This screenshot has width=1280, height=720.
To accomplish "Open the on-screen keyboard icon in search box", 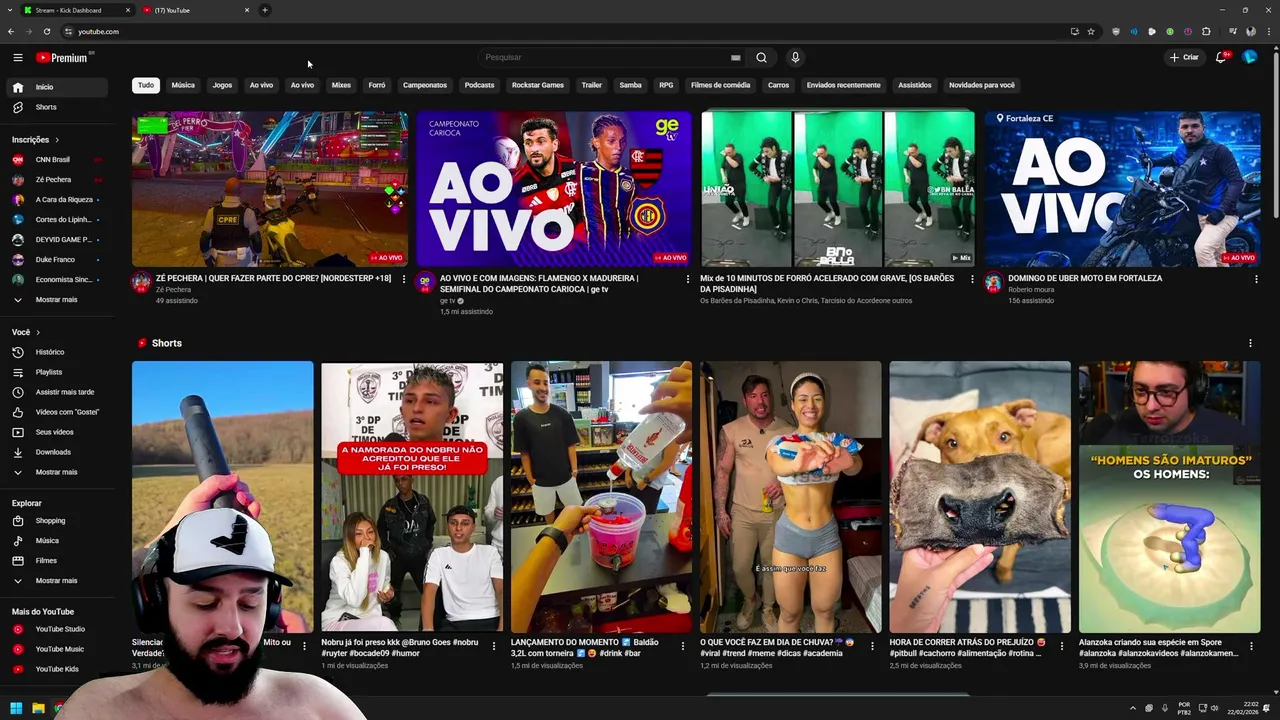I will tap(735, 57).
